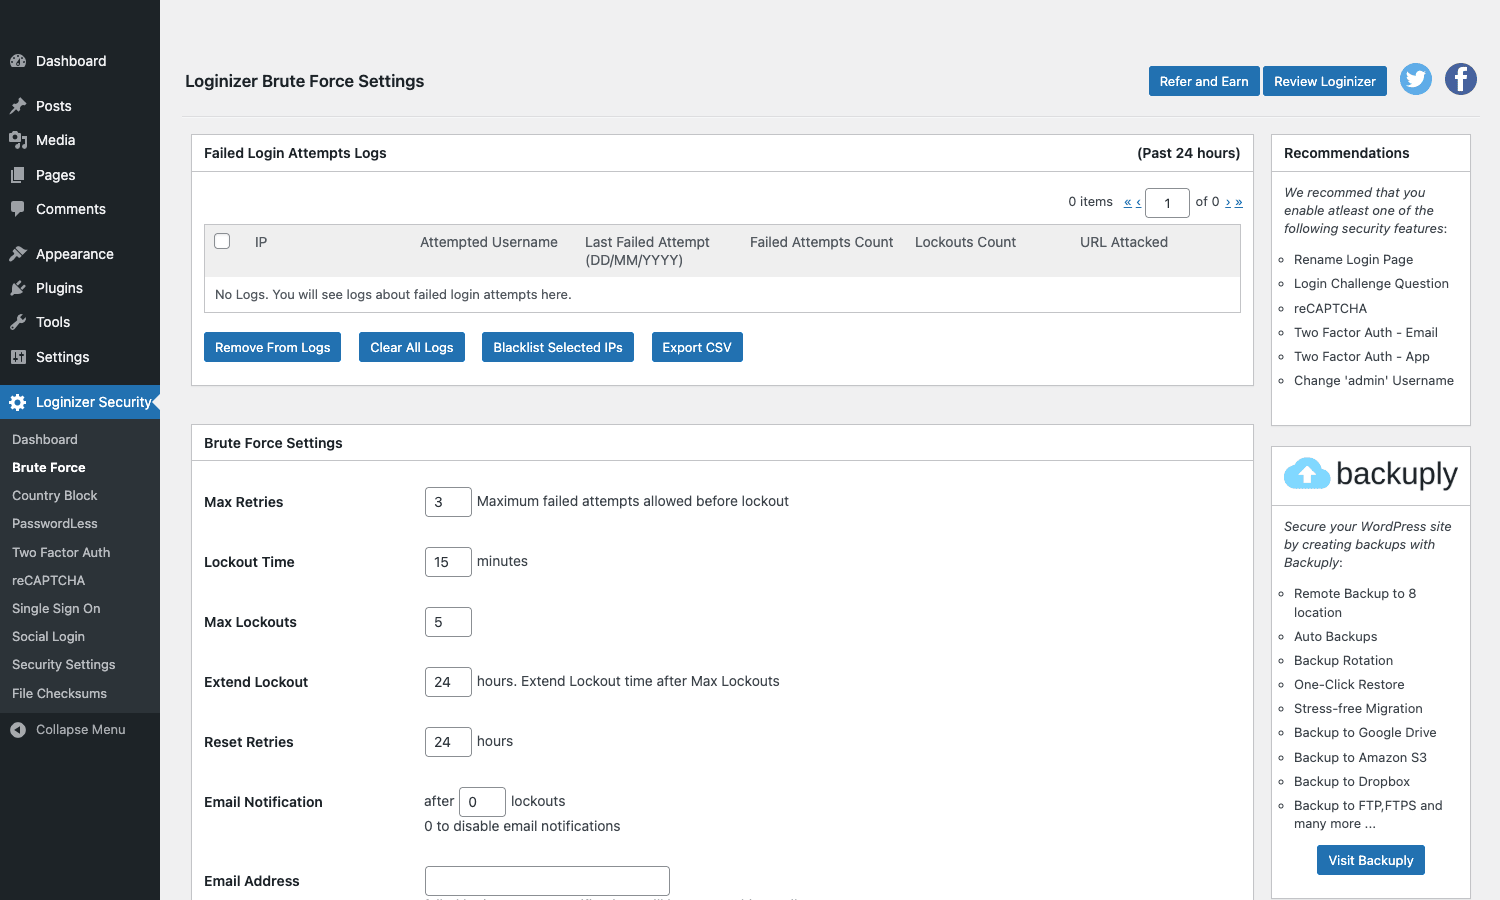Click the Email Notification lockouts field

tap(482, 802)
